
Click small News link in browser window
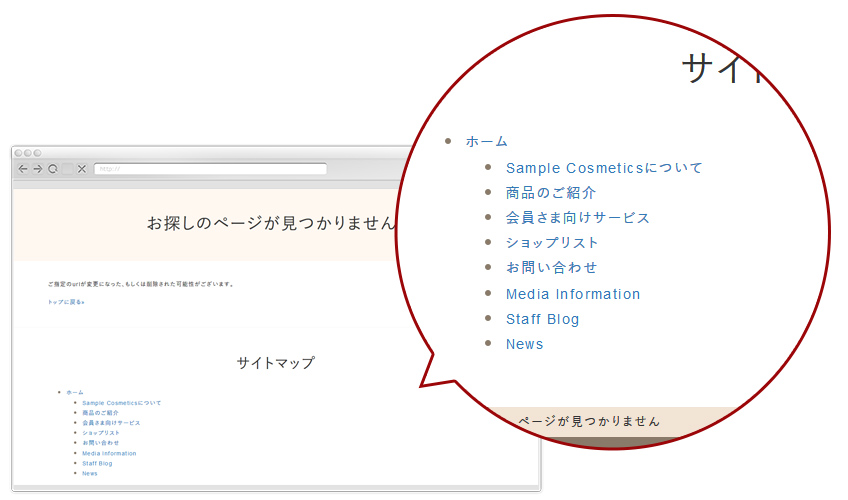pyautogui.click(x=90, y=473)
